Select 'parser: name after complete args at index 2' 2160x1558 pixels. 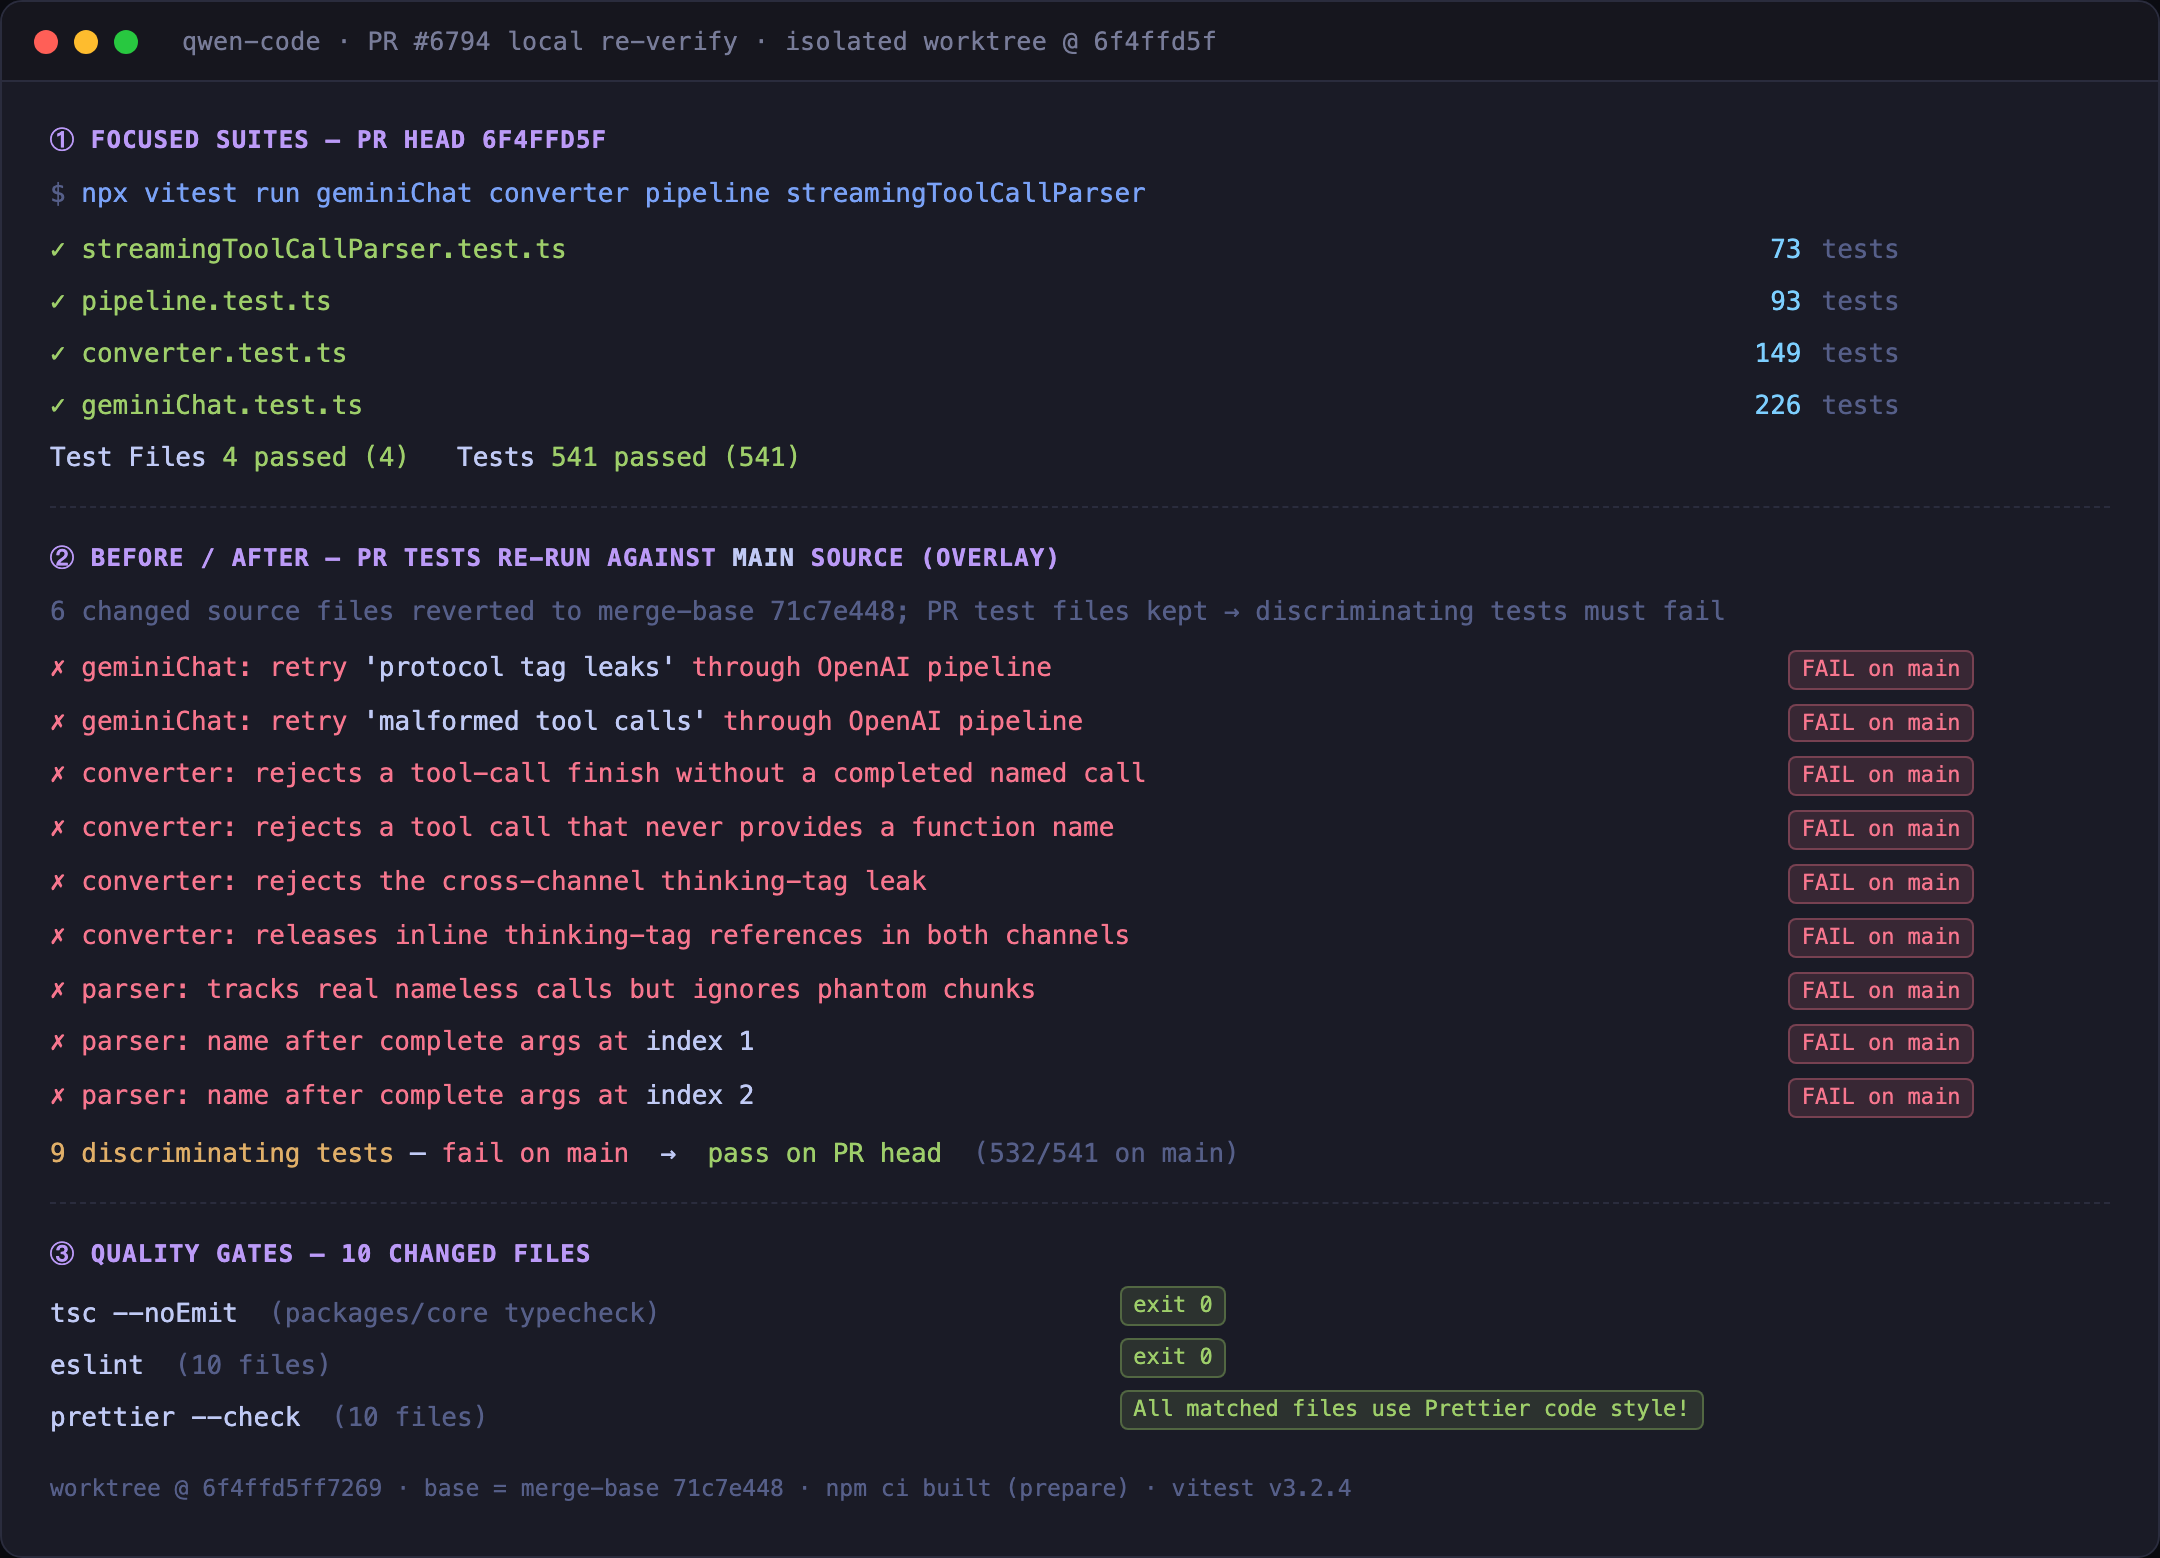[x=417, y=1095]
